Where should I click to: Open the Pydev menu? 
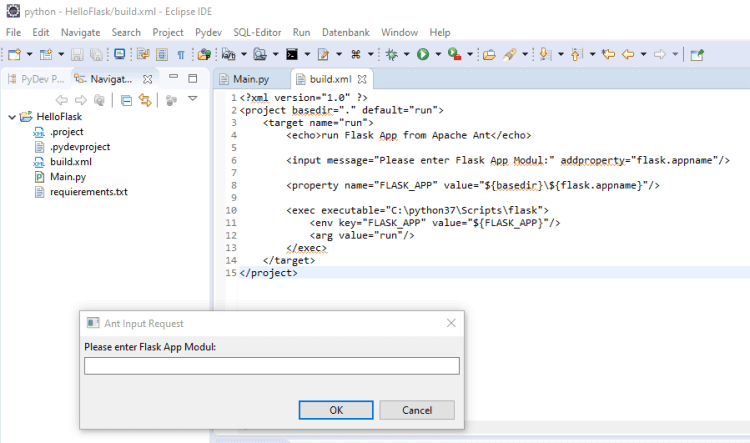click(x=209, y=32)
